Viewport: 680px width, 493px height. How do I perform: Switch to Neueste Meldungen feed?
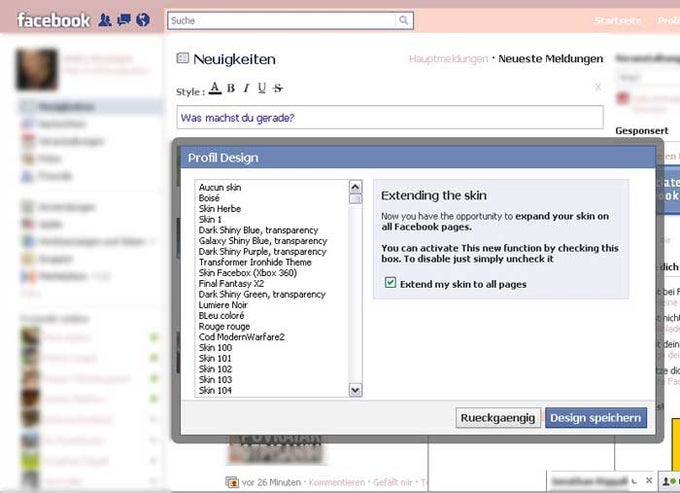550,59
